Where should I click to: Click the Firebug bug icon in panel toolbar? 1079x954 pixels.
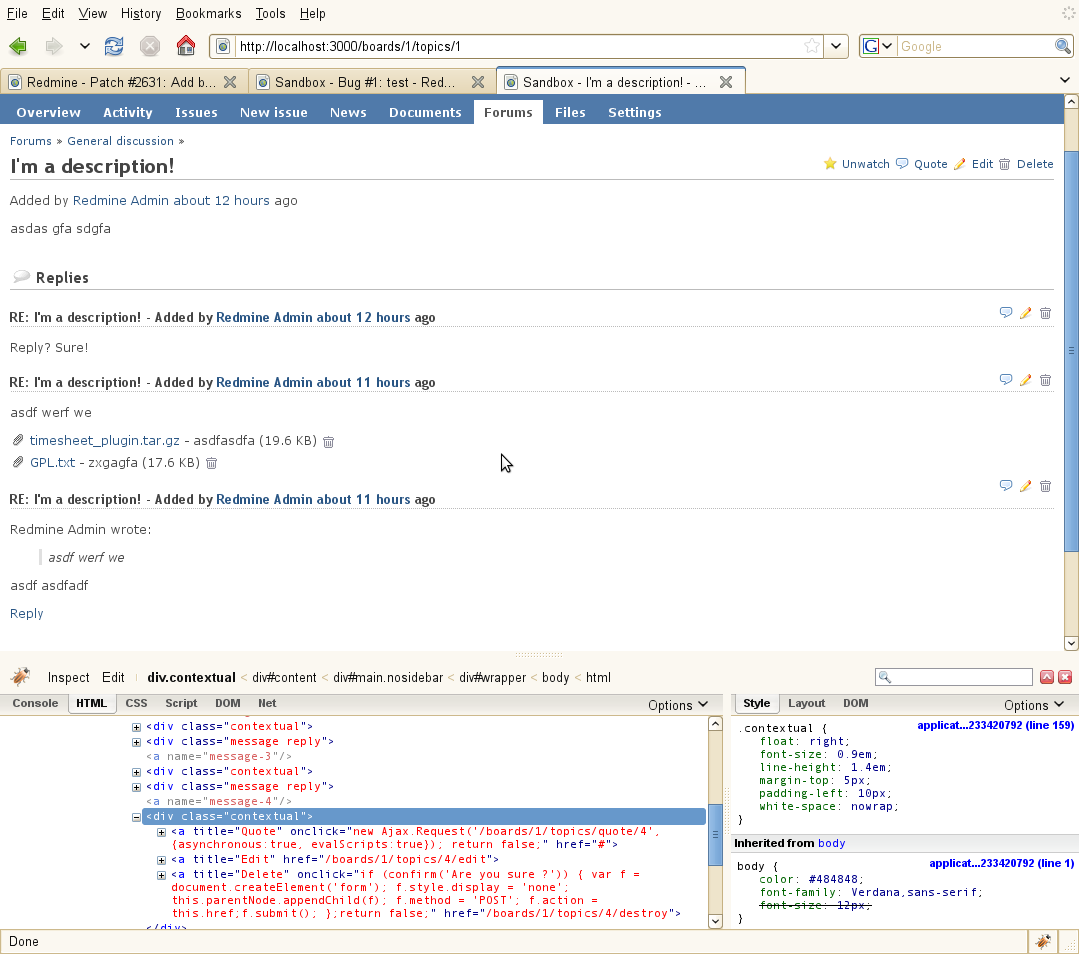click(21, 677)
